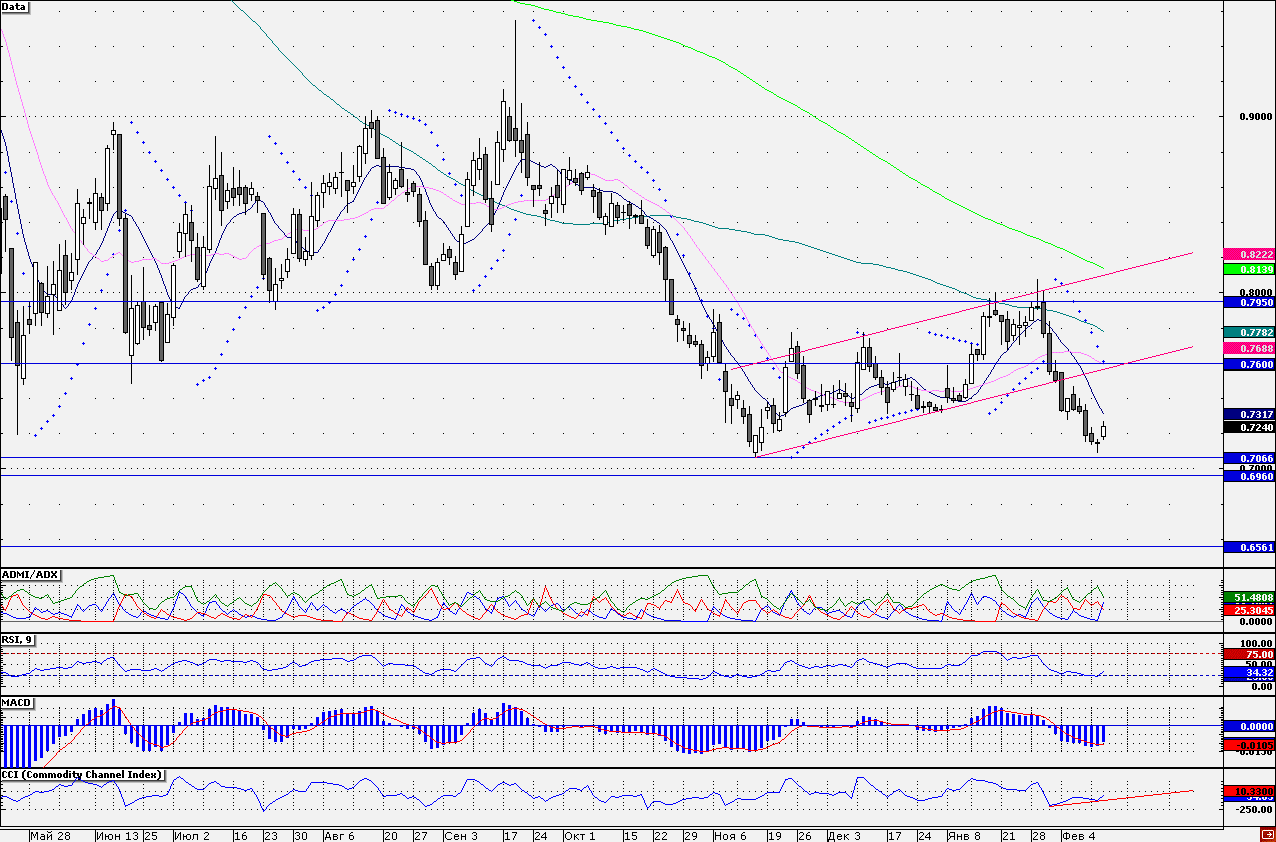
Task: Click the teal 0.7782 moving average tag
Action: tap(1248, 331)
